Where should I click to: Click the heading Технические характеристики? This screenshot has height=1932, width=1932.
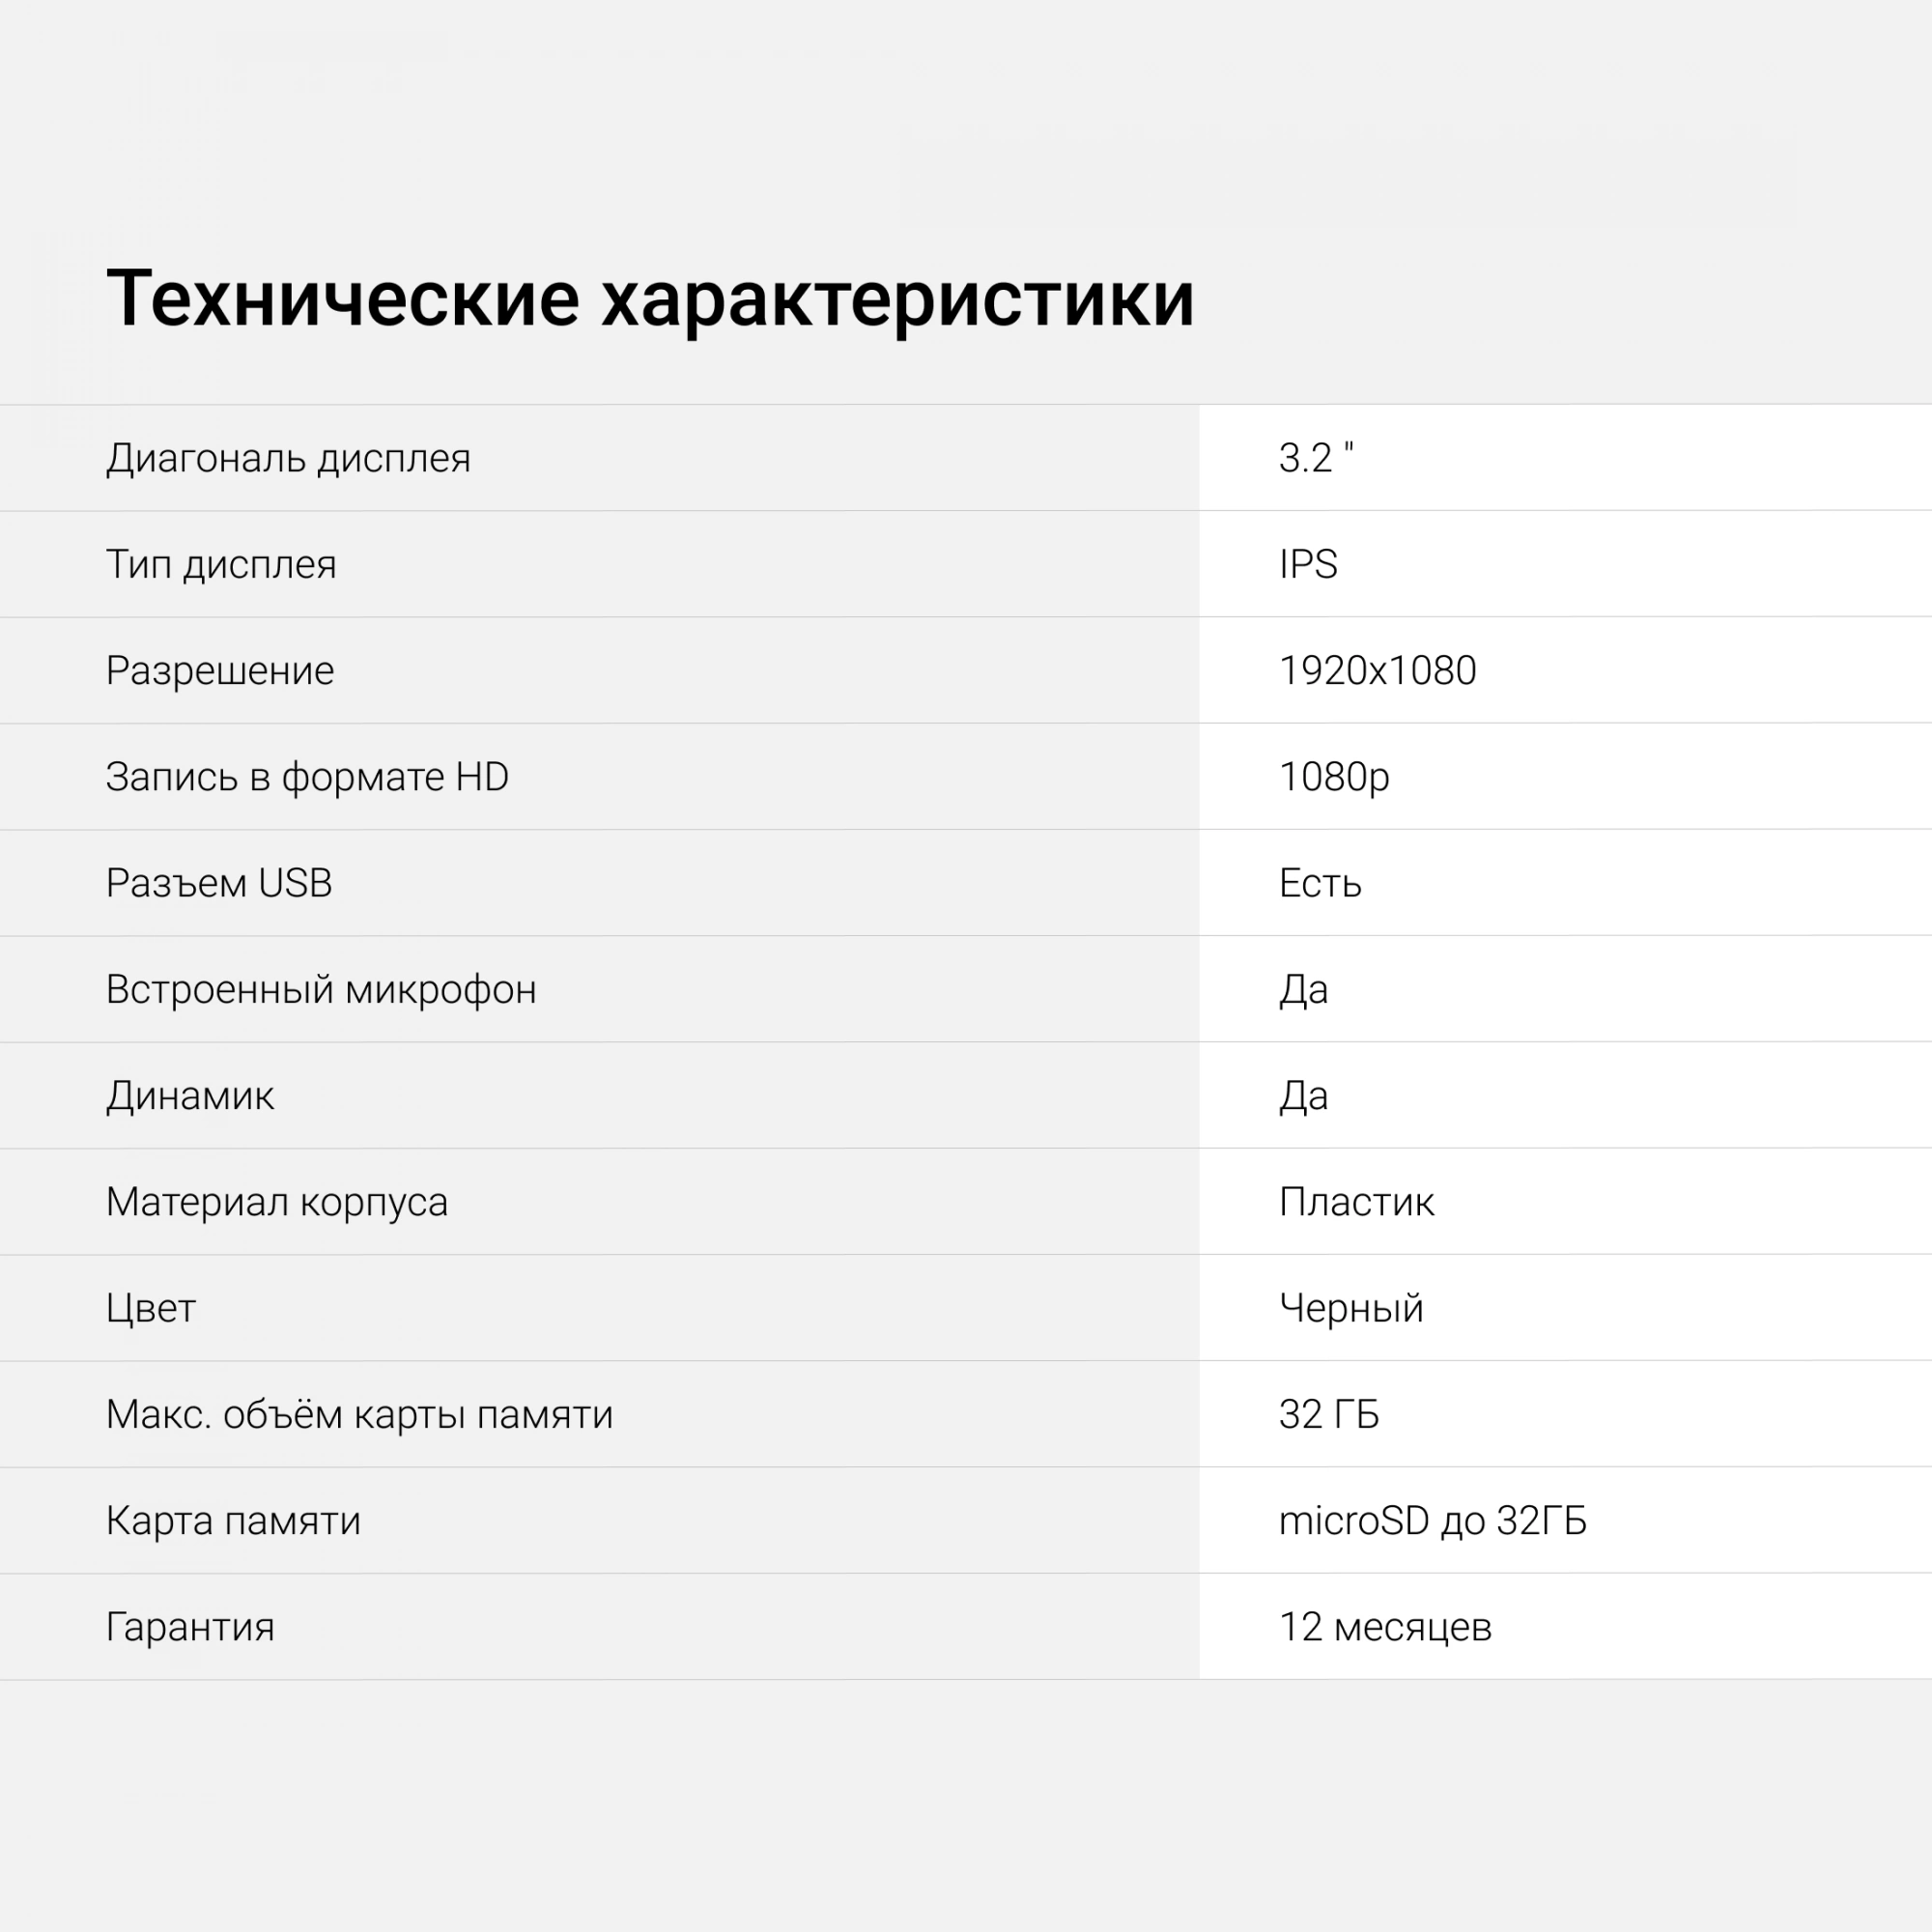(x=650, y=298)
